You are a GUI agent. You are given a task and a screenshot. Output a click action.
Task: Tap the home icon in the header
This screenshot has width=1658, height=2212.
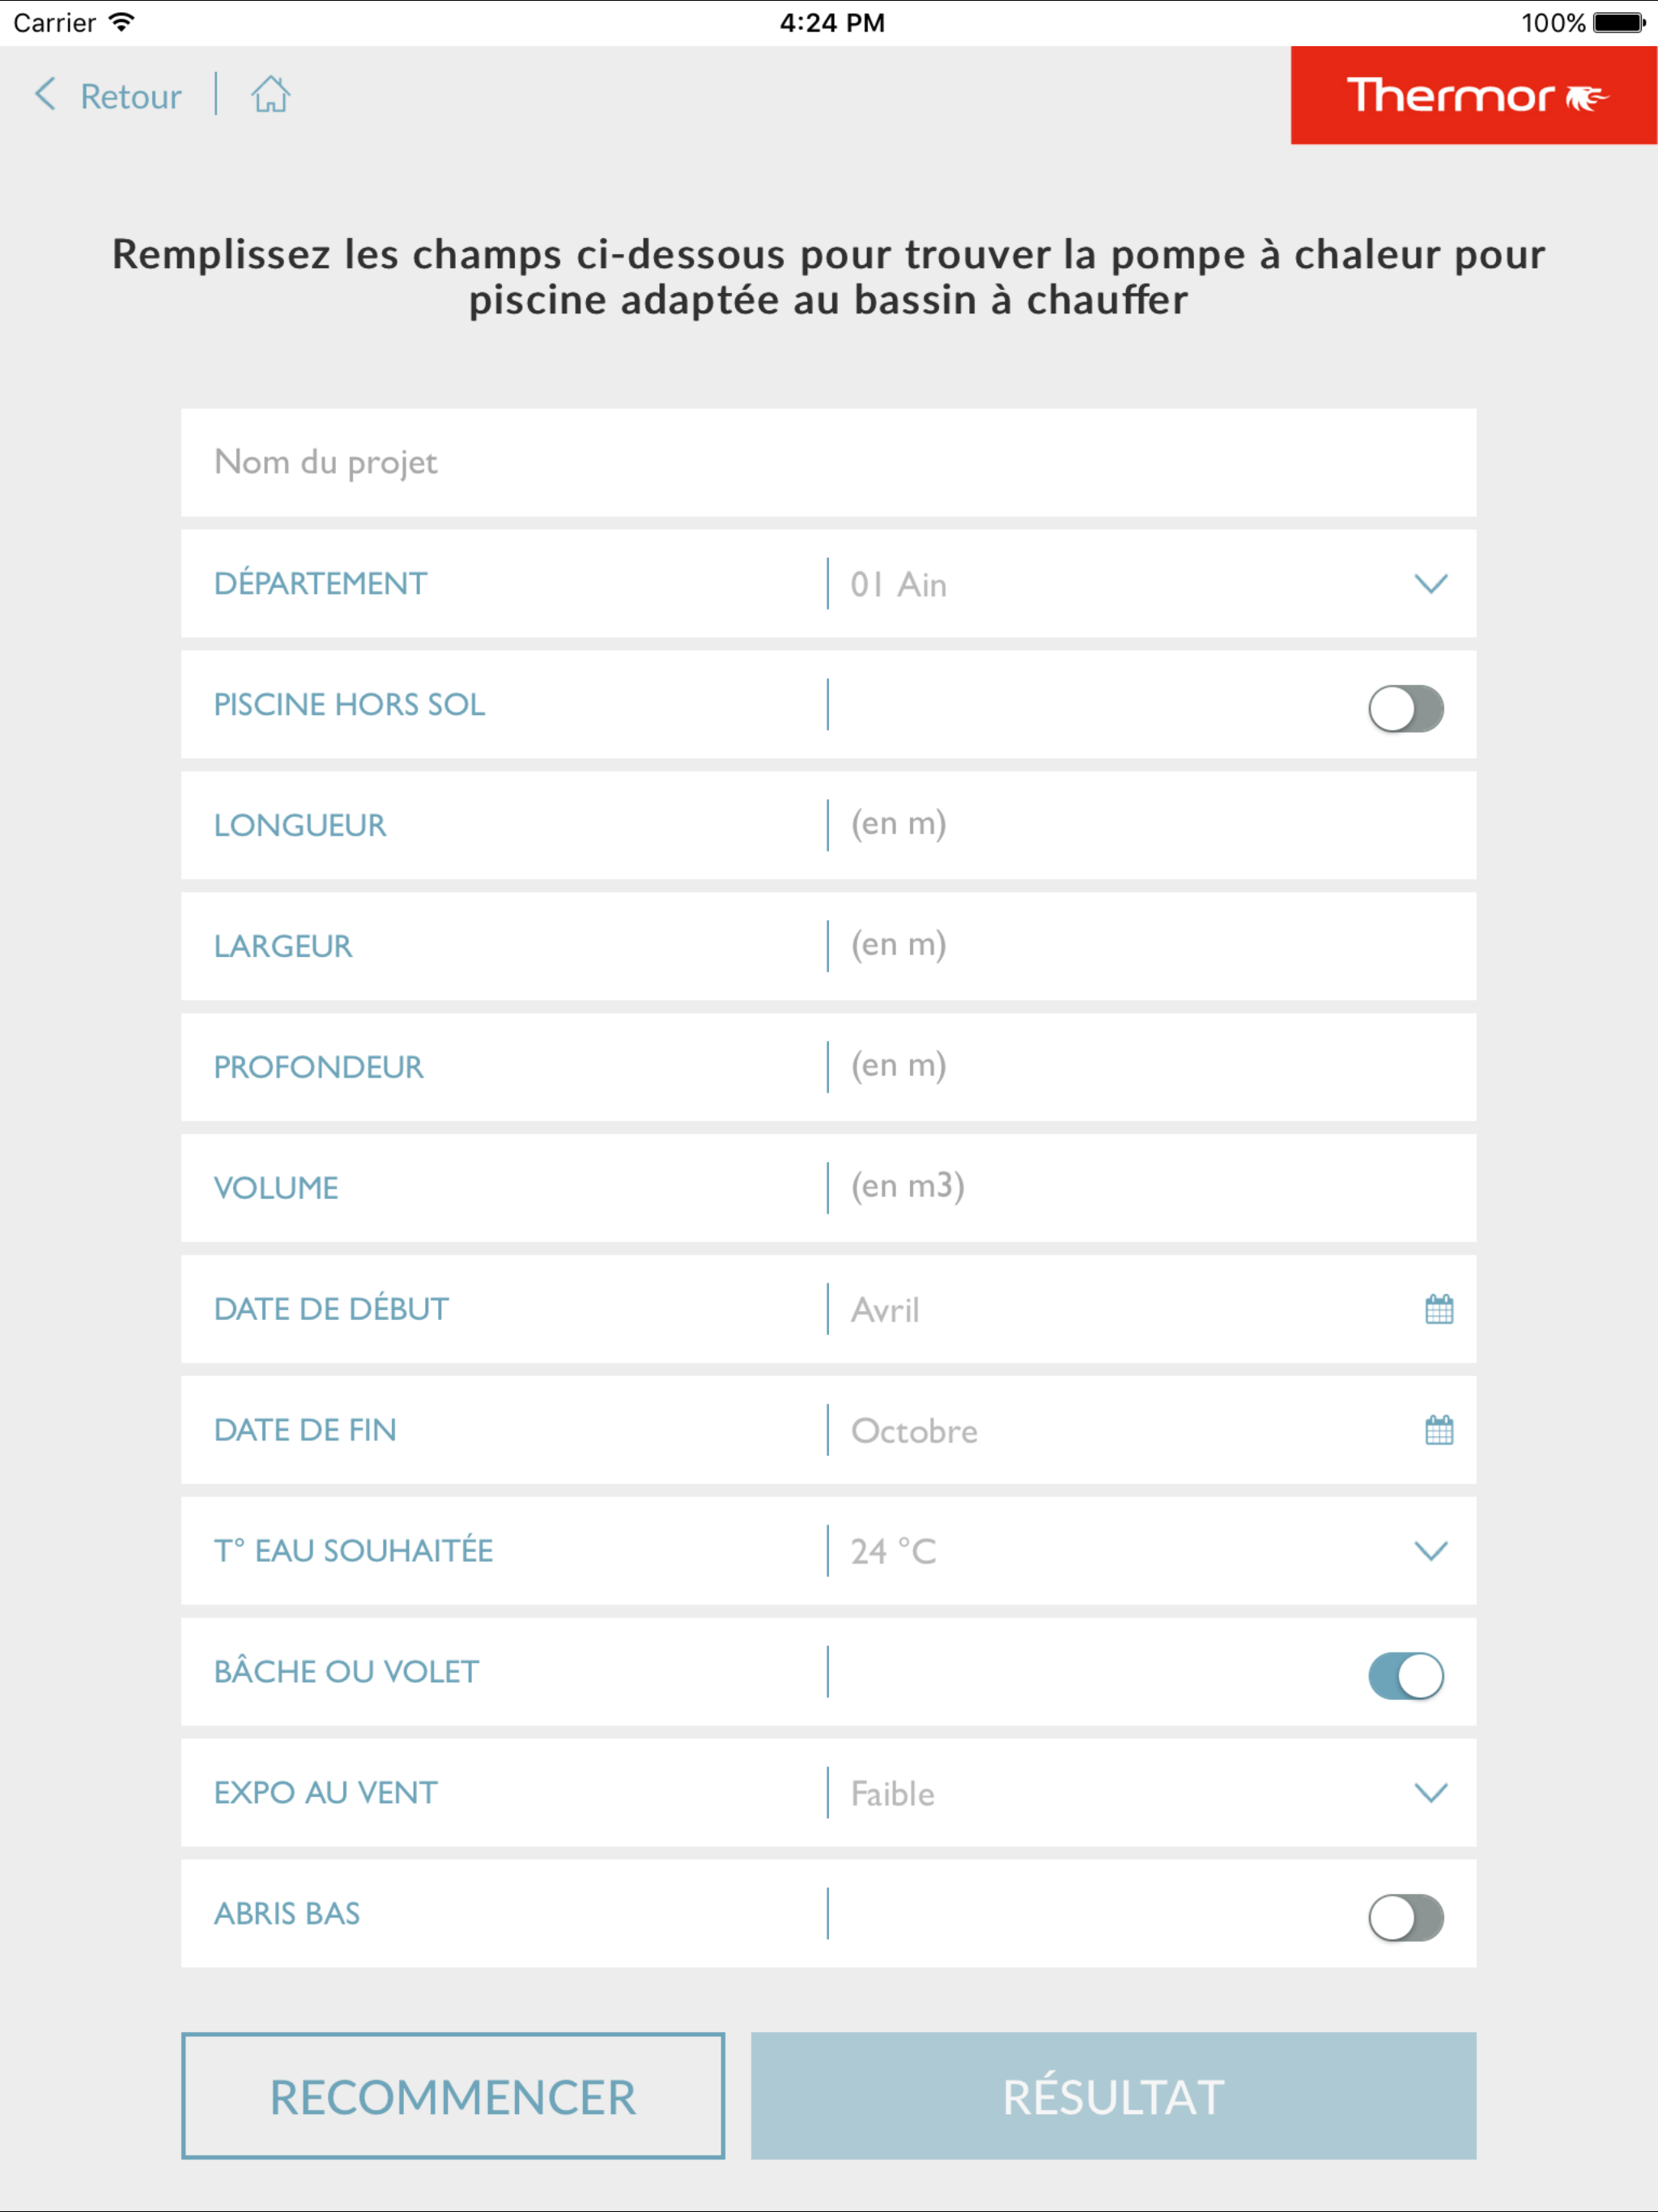(x=270, y=95)
